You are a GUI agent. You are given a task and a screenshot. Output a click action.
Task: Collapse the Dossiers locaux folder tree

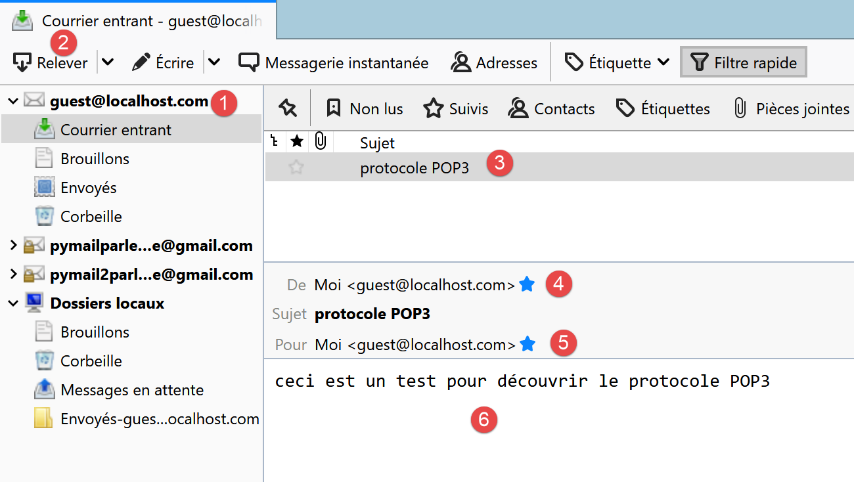click(13, 303)
